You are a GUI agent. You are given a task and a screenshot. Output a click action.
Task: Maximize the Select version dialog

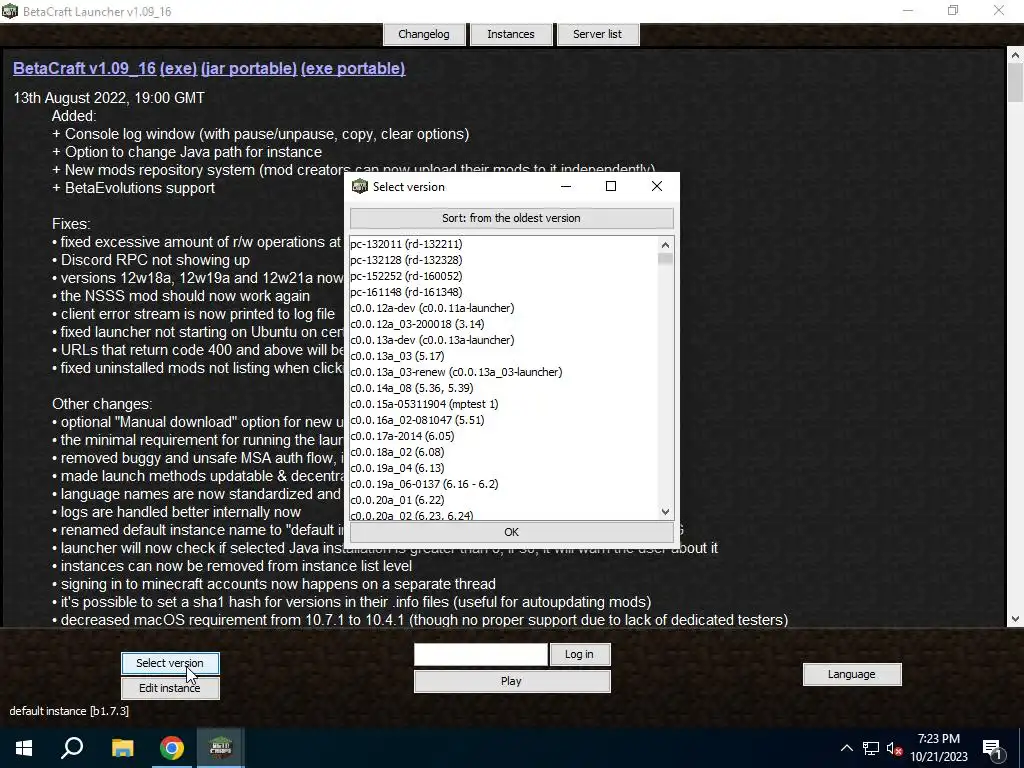point(611,187)
